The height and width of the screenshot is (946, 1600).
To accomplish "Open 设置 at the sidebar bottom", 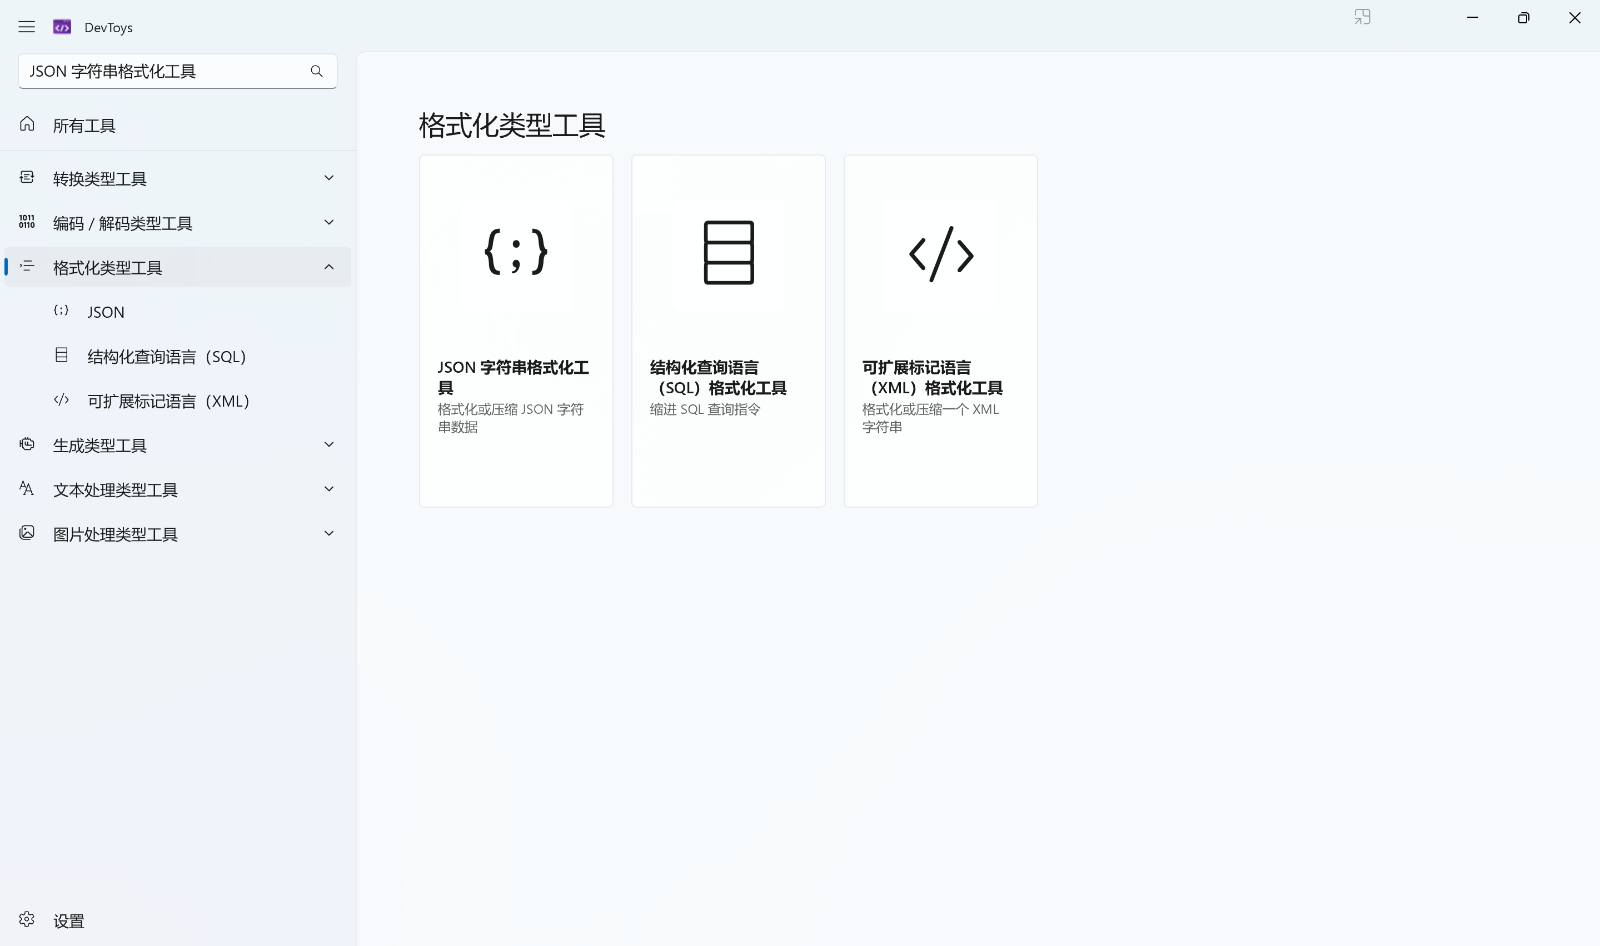I will pos(178,920).
